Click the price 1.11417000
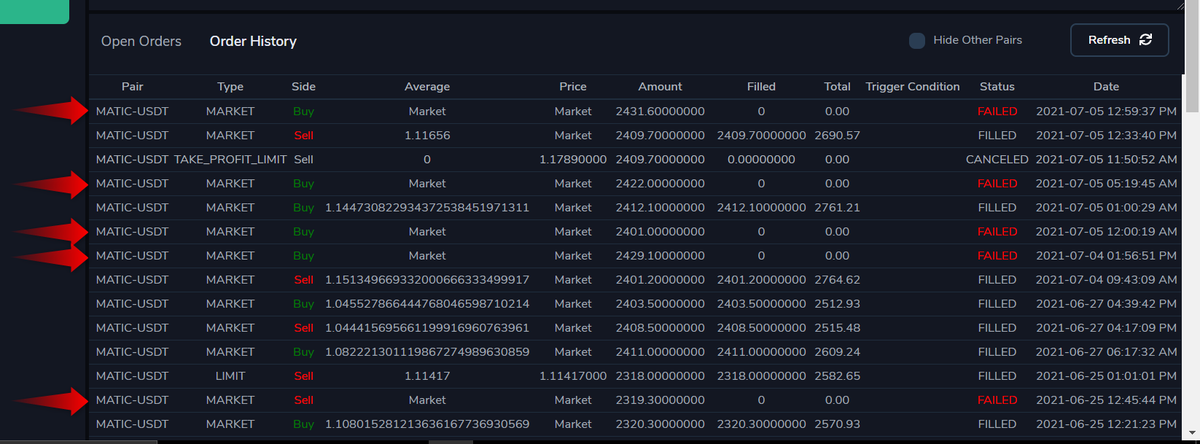The height and width of the screenshot is (444, 1200). coord(573,375)
